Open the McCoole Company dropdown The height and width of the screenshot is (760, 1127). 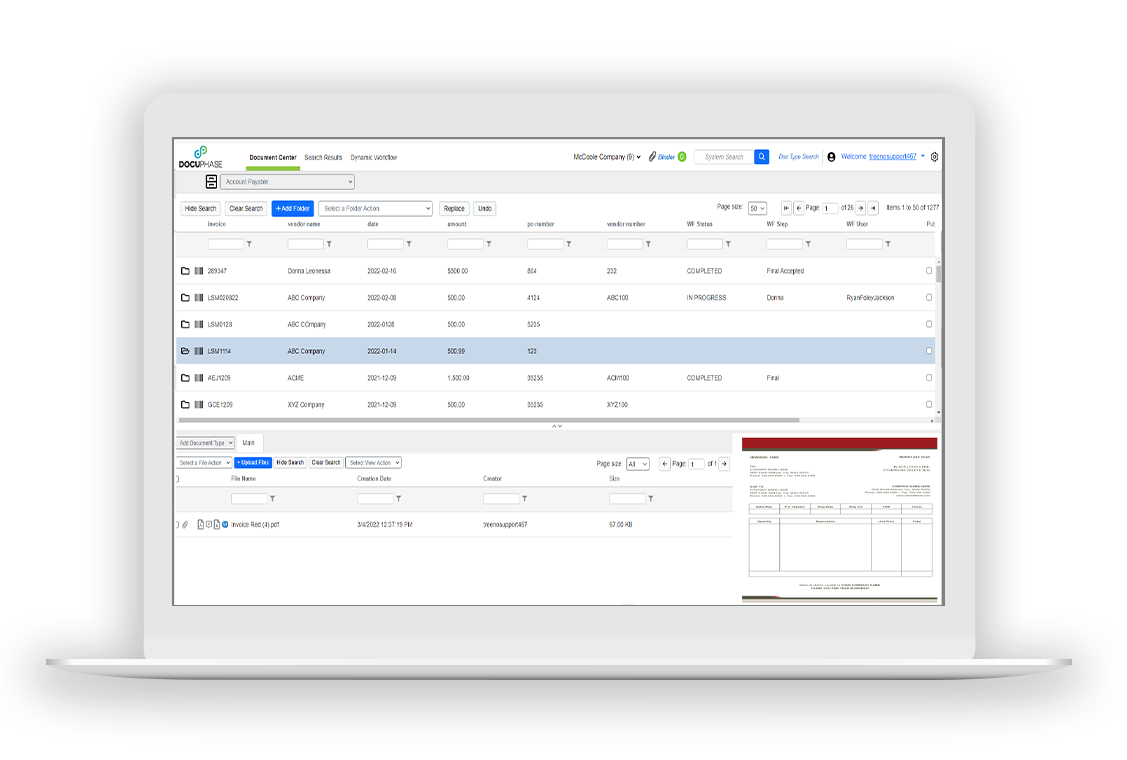(x=607, y=157)
